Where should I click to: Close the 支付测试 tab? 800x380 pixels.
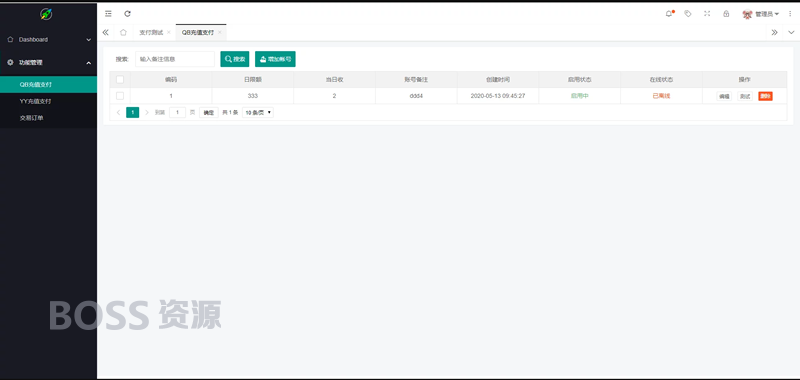coord(169,32)
